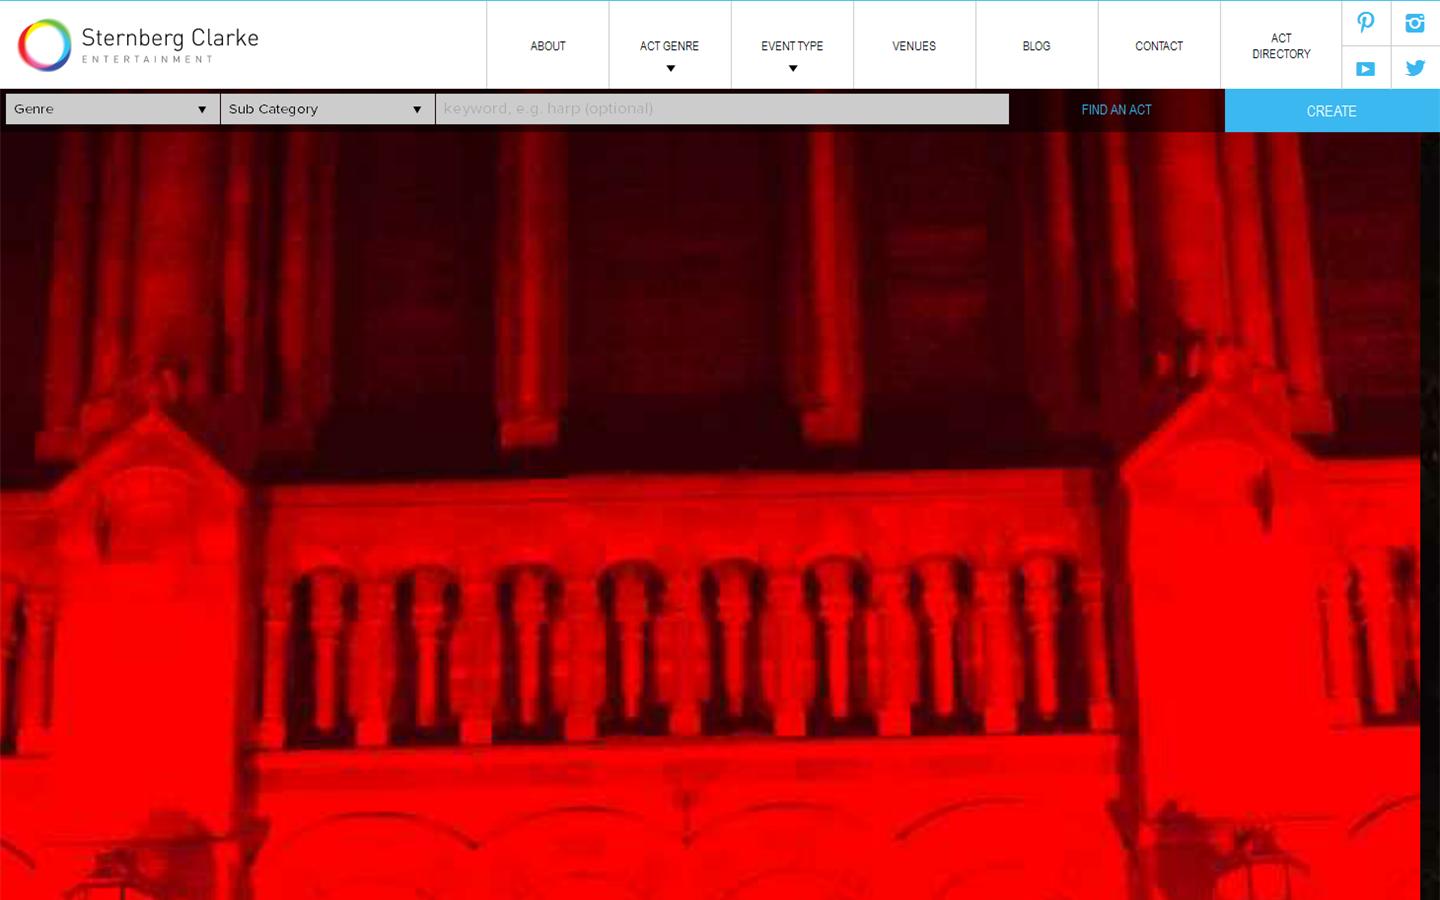Open the ABOUT menu item

pyautogui.click(x=547, y=45)
